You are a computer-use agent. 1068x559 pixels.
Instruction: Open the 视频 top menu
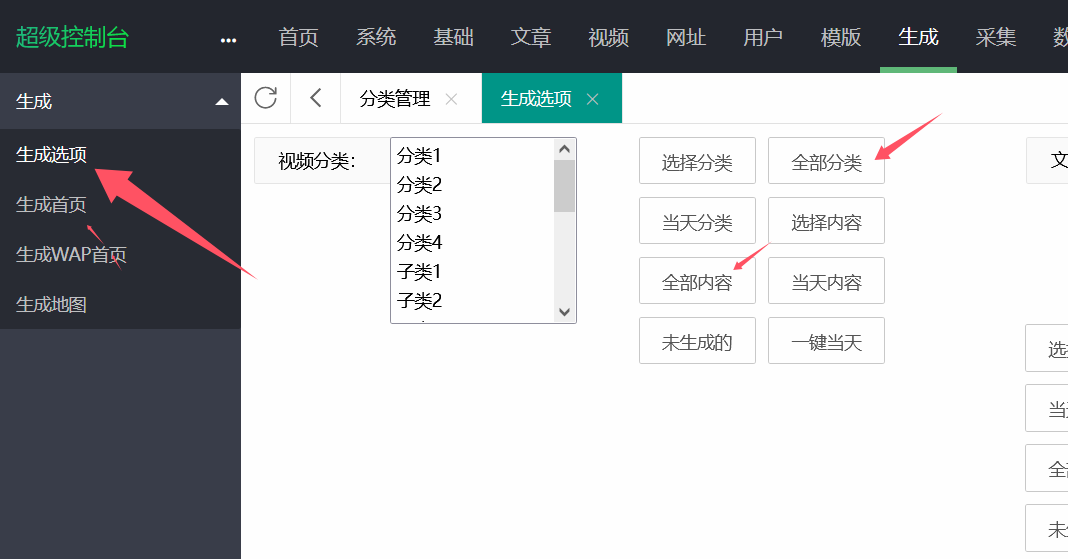point(608,38)
